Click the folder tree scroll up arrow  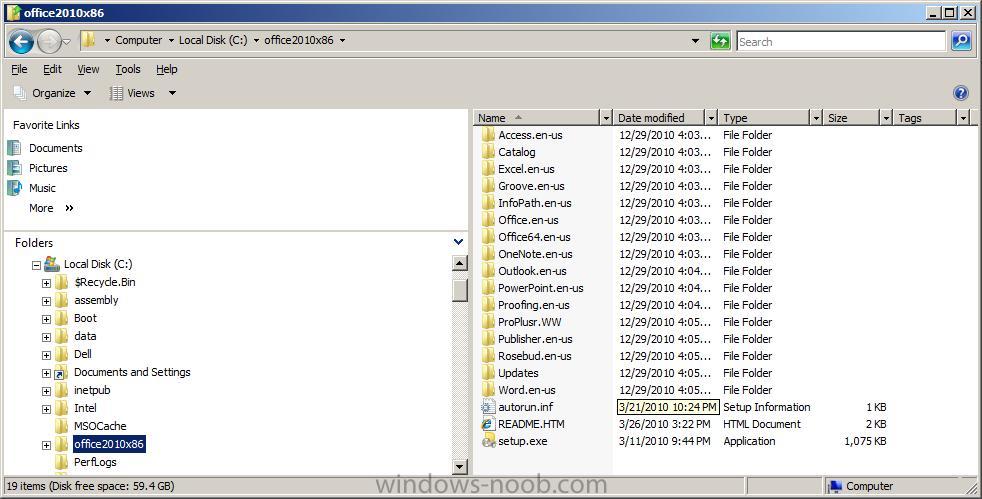point(460,264)
